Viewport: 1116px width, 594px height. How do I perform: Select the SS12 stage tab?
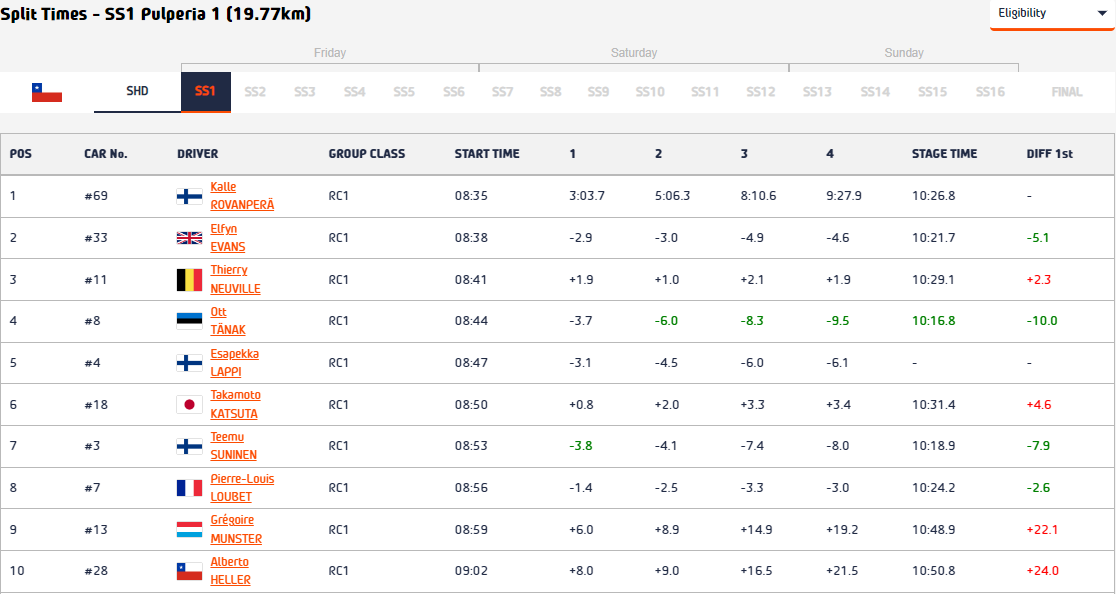point(760,92)
